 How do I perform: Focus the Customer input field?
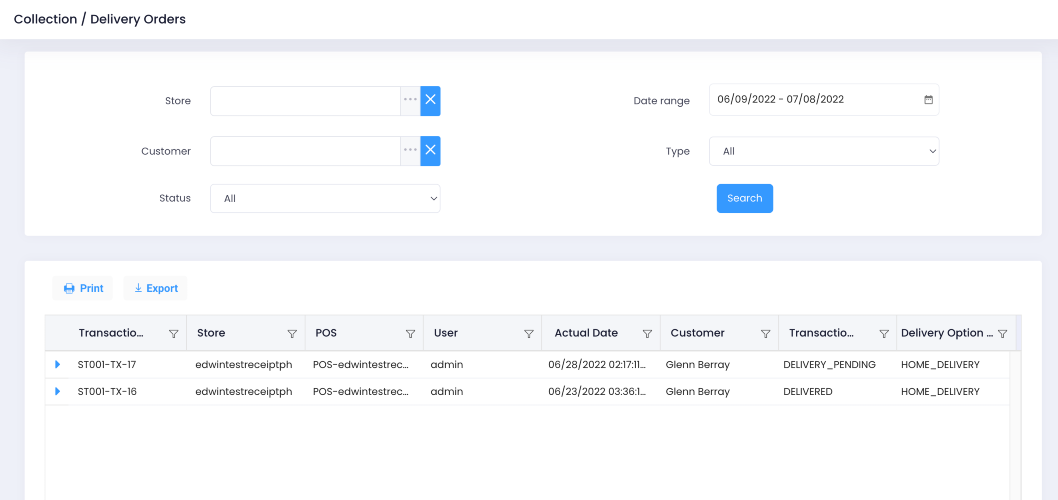[x=305, y=151]
